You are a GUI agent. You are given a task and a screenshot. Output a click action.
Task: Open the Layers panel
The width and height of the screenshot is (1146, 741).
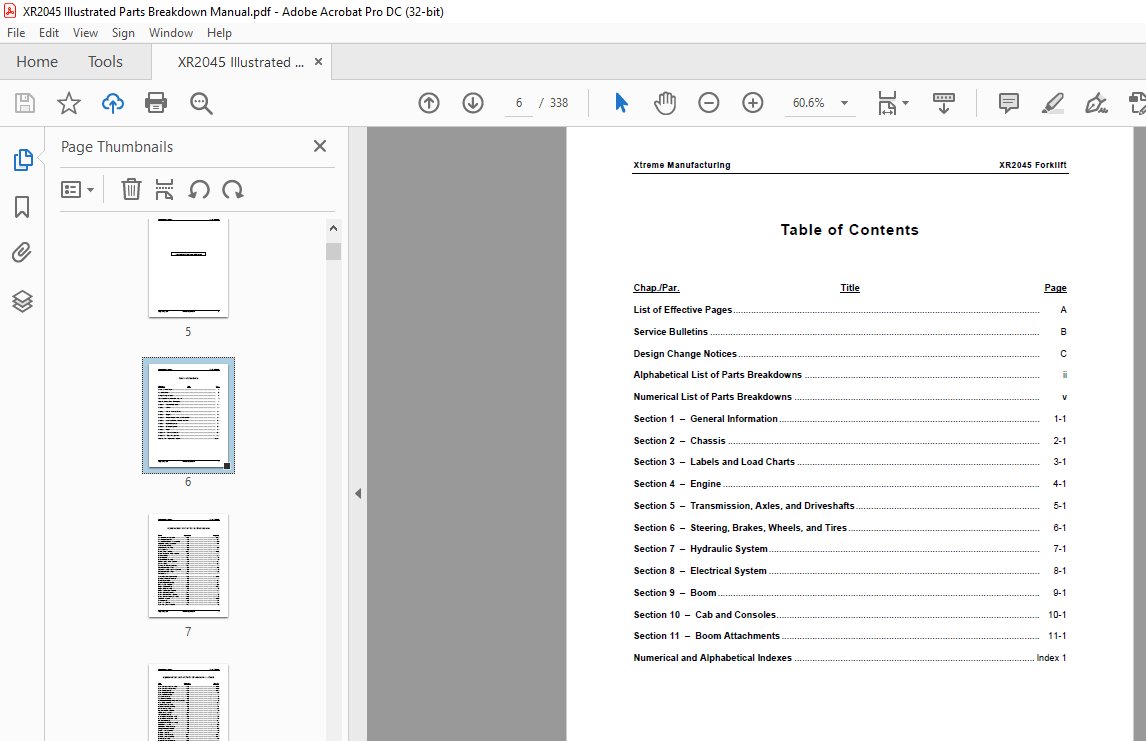[x=22, y=301]
